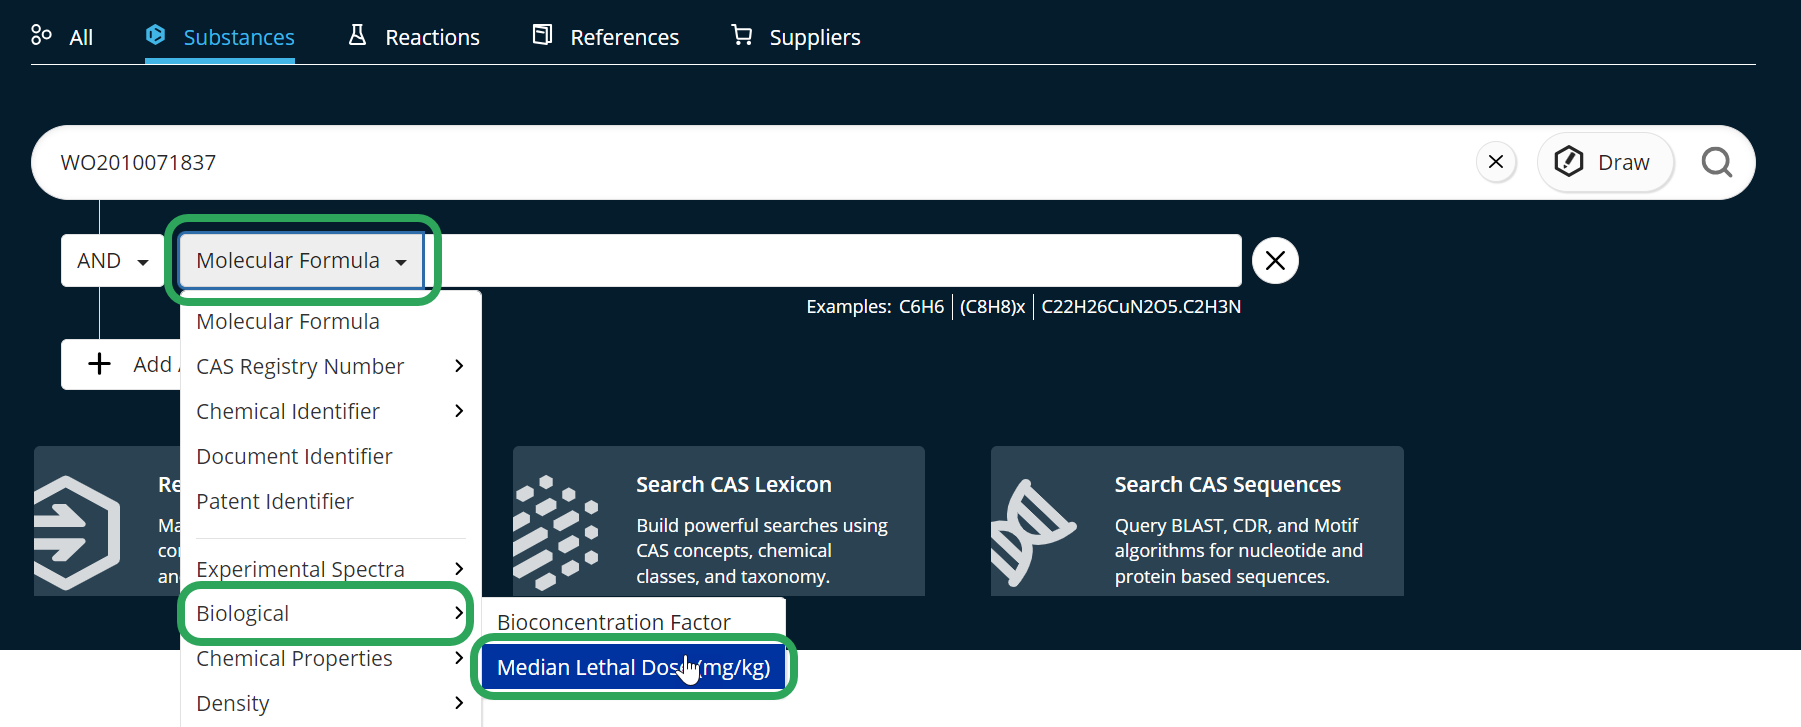Expand the Density submenu
Screen dimensions: 1801x727
click(x=331, y=703)
